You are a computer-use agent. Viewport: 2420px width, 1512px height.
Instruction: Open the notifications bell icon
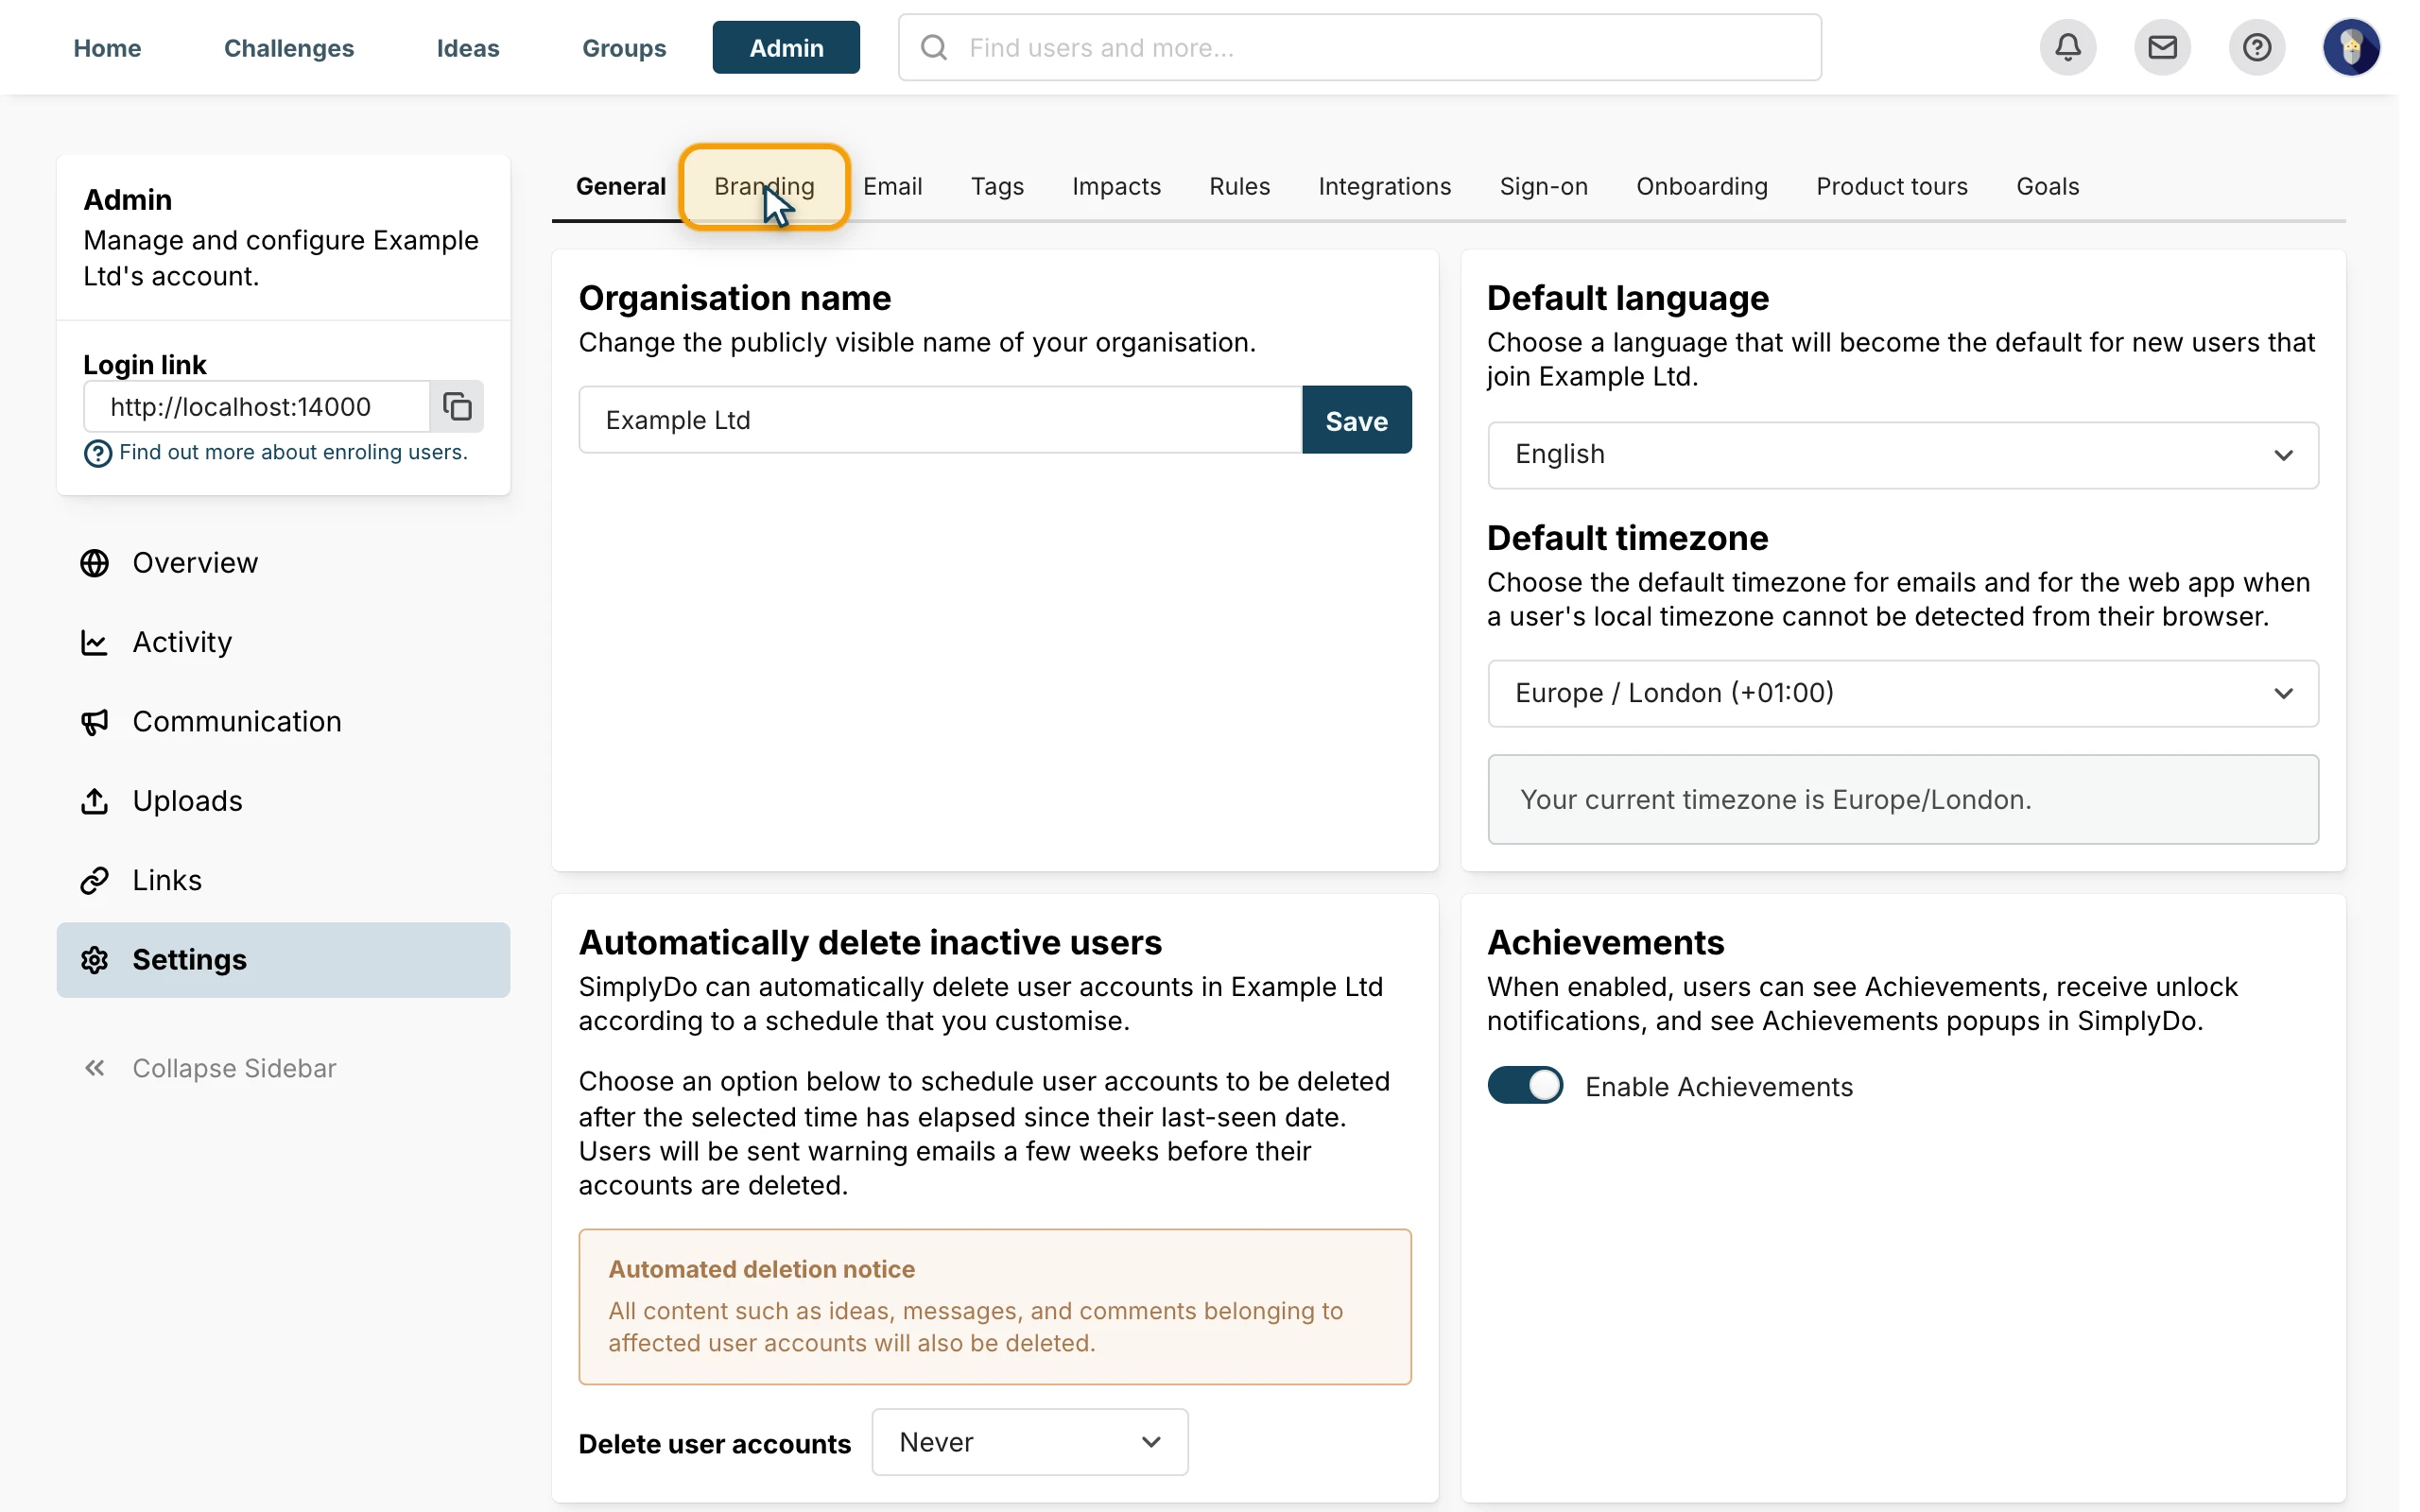(2068, 47)
